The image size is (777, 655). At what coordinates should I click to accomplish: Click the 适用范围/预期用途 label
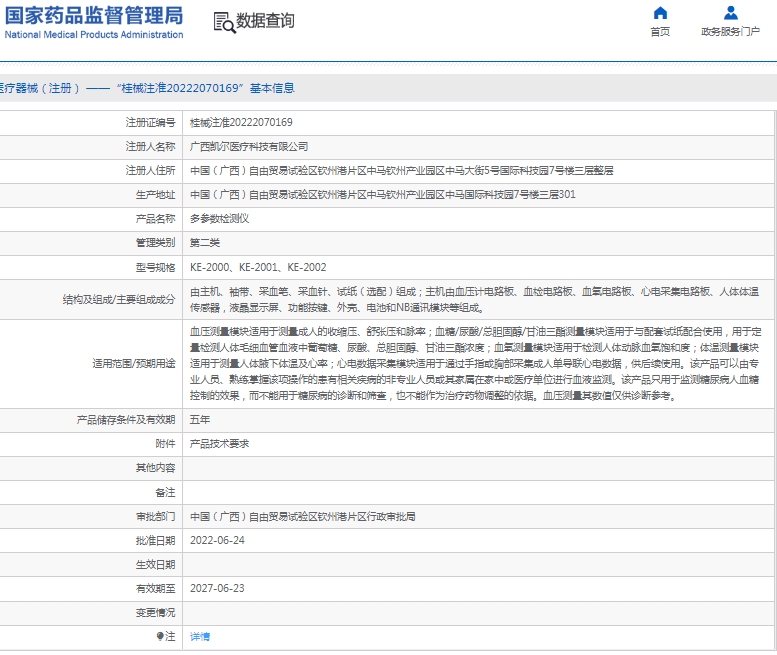click(x=134, y=364)
